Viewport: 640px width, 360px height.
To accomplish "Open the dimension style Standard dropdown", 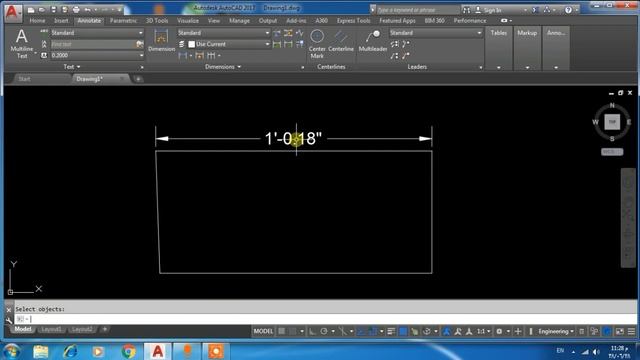I will click(x=224, y=33).
